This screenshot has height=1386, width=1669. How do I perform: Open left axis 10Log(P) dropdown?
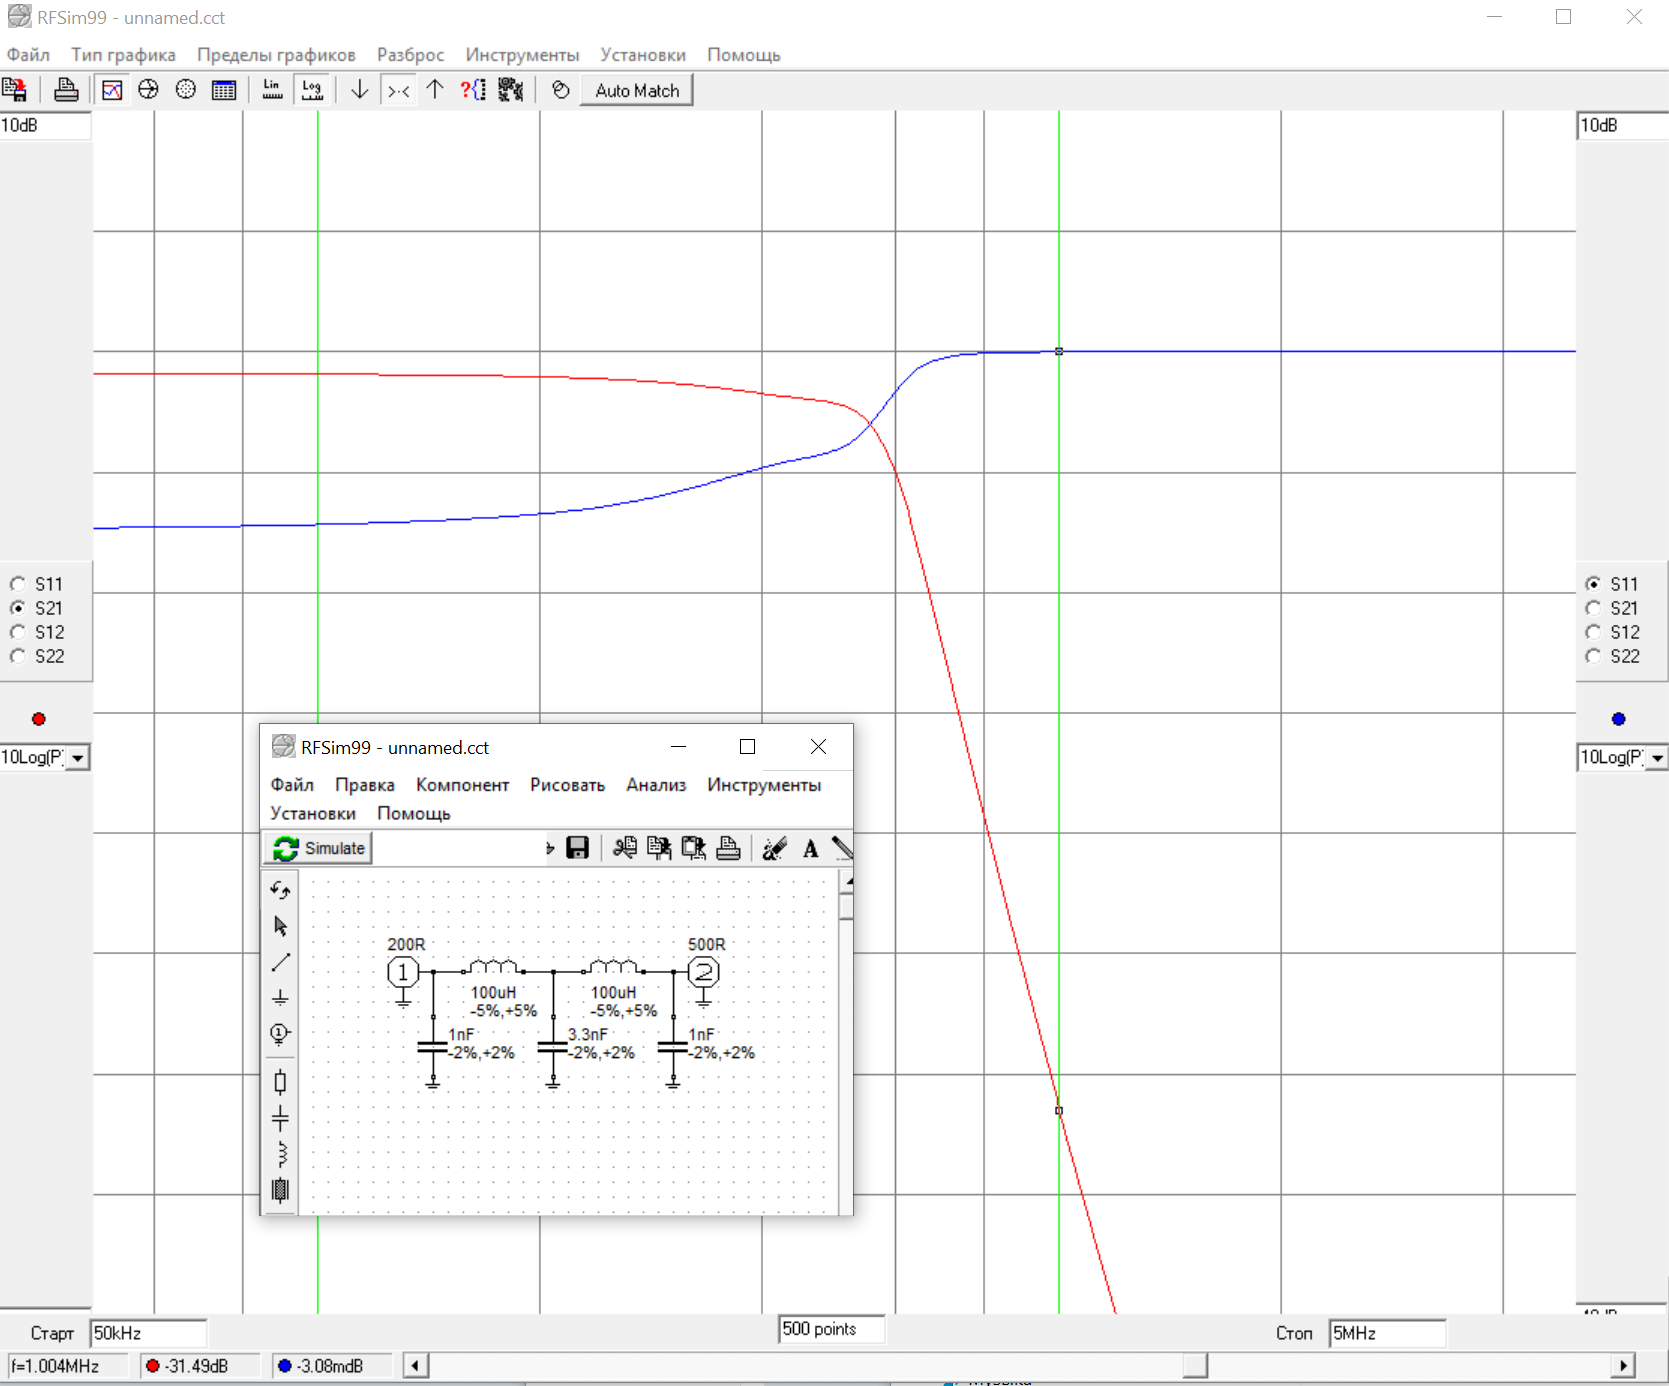pos(78,758)
